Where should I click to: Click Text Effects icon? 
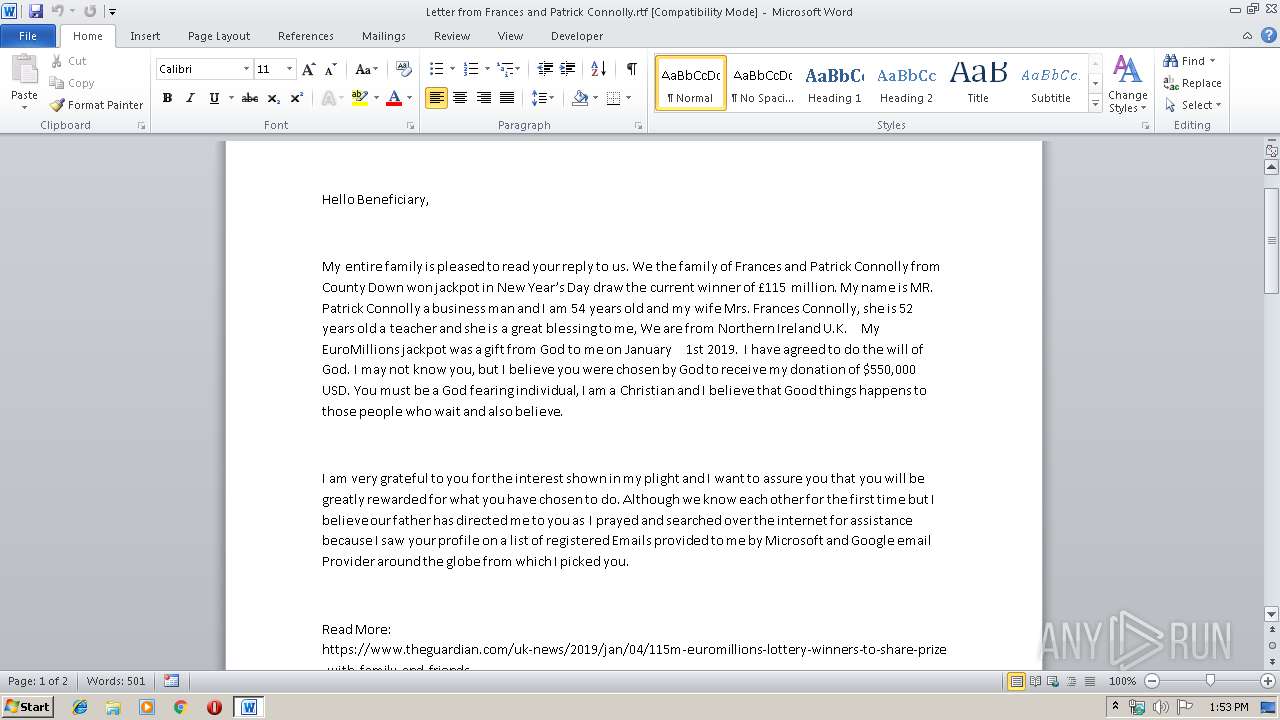click(x=327, y=98)
